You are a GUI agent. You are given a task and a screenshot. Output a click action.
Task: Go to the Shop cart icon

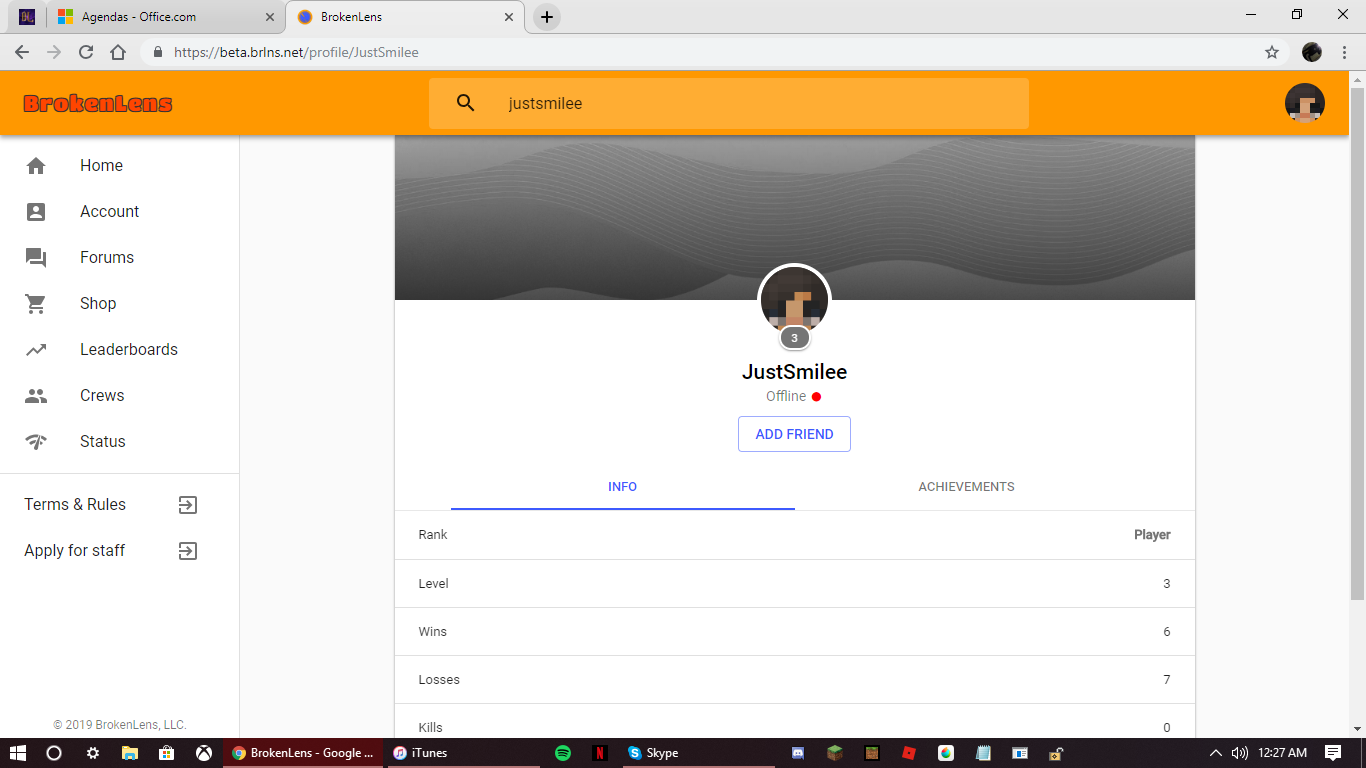36,304
